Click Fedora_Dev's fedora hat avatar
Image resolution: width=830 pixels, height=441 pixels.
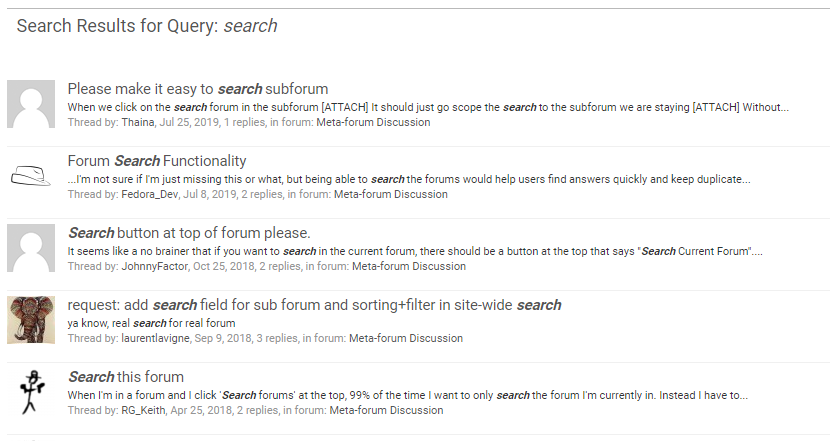coord(31,176)
